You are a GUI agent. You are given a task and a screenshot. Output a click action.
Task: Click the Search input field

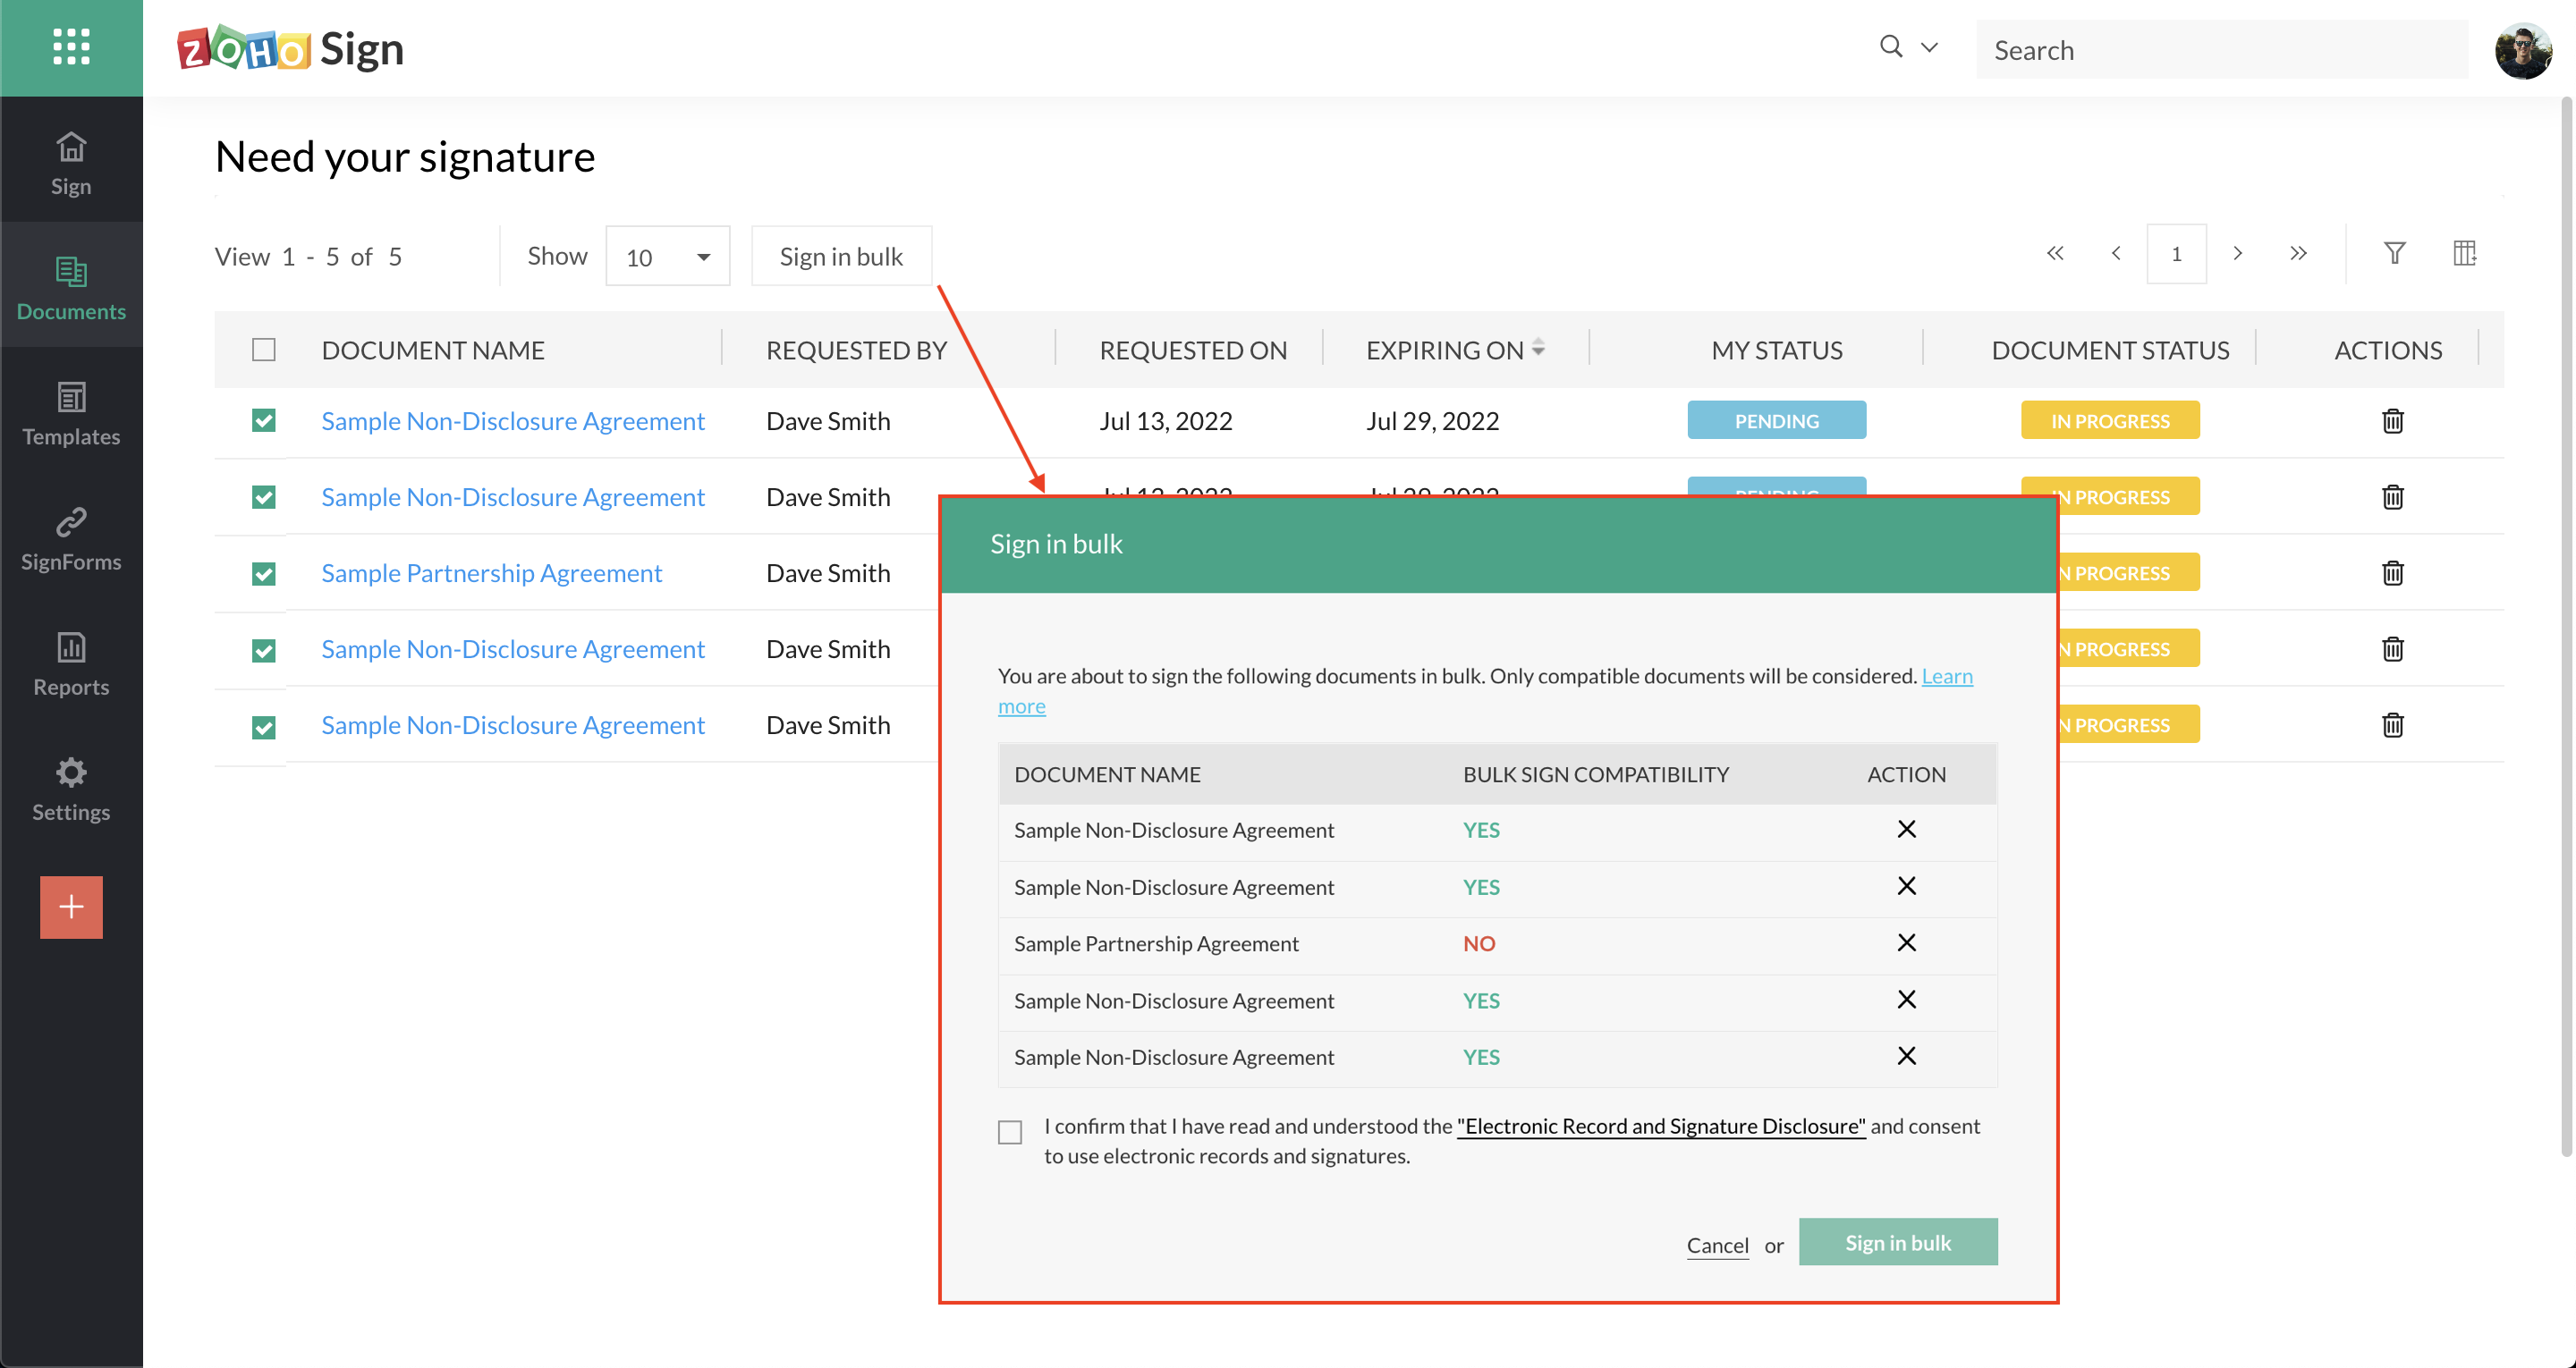point(2221,50)
